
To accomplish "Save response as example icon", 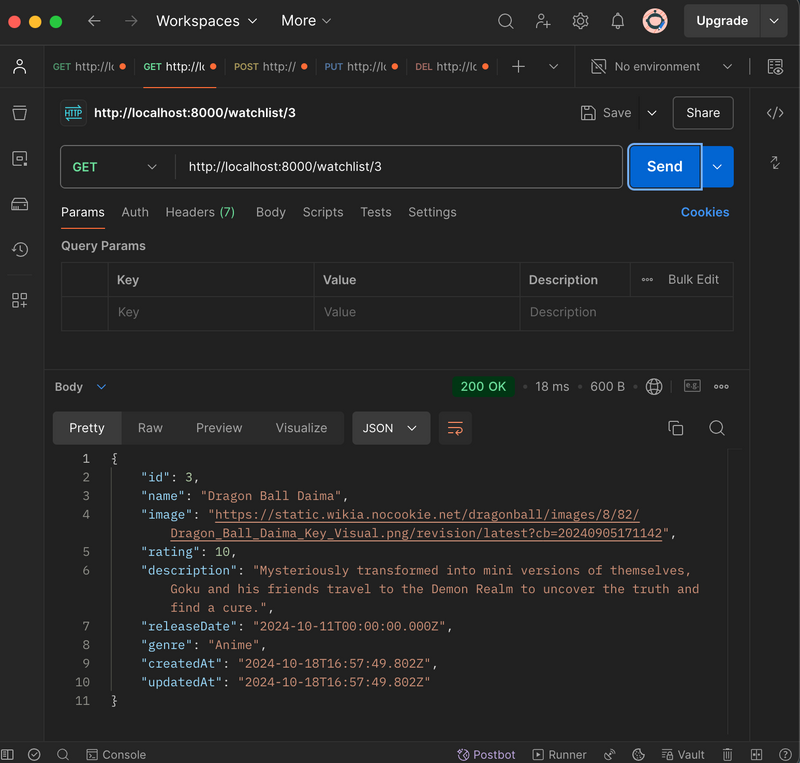I will [x=692, y=386].
